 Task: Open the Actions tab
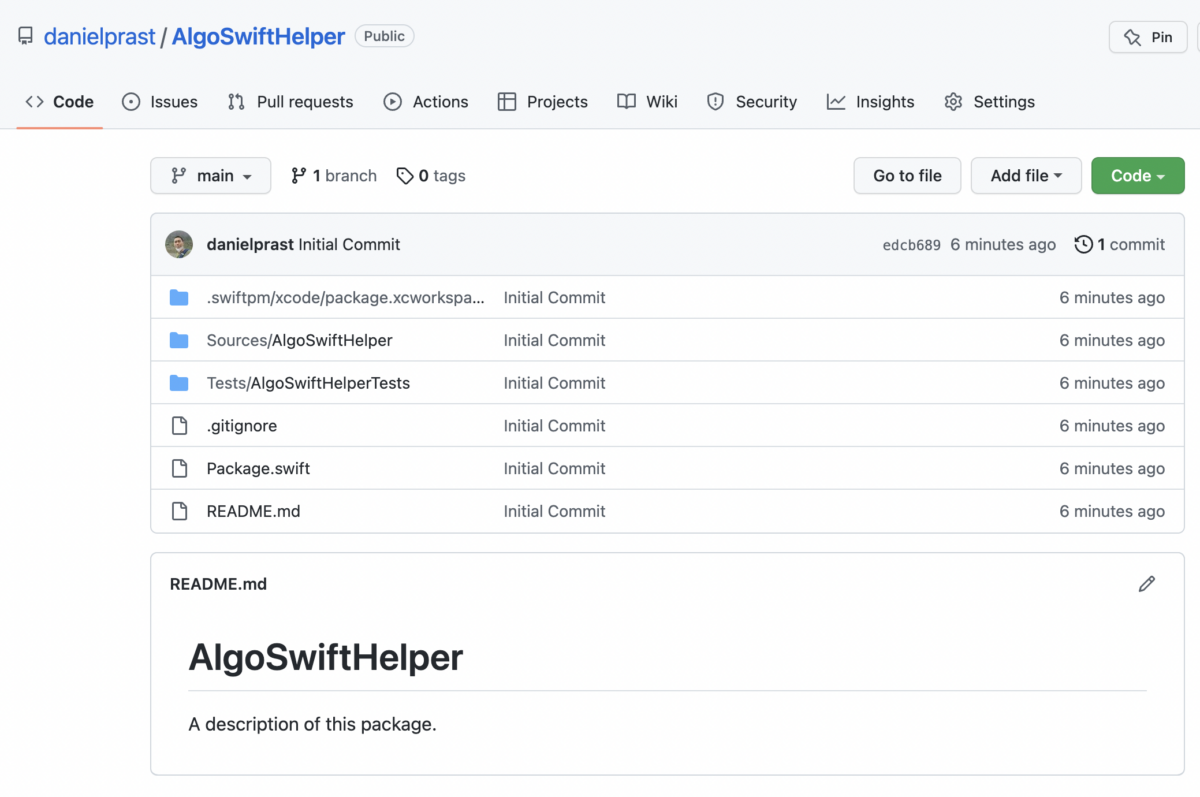click(x=426, y=102)
